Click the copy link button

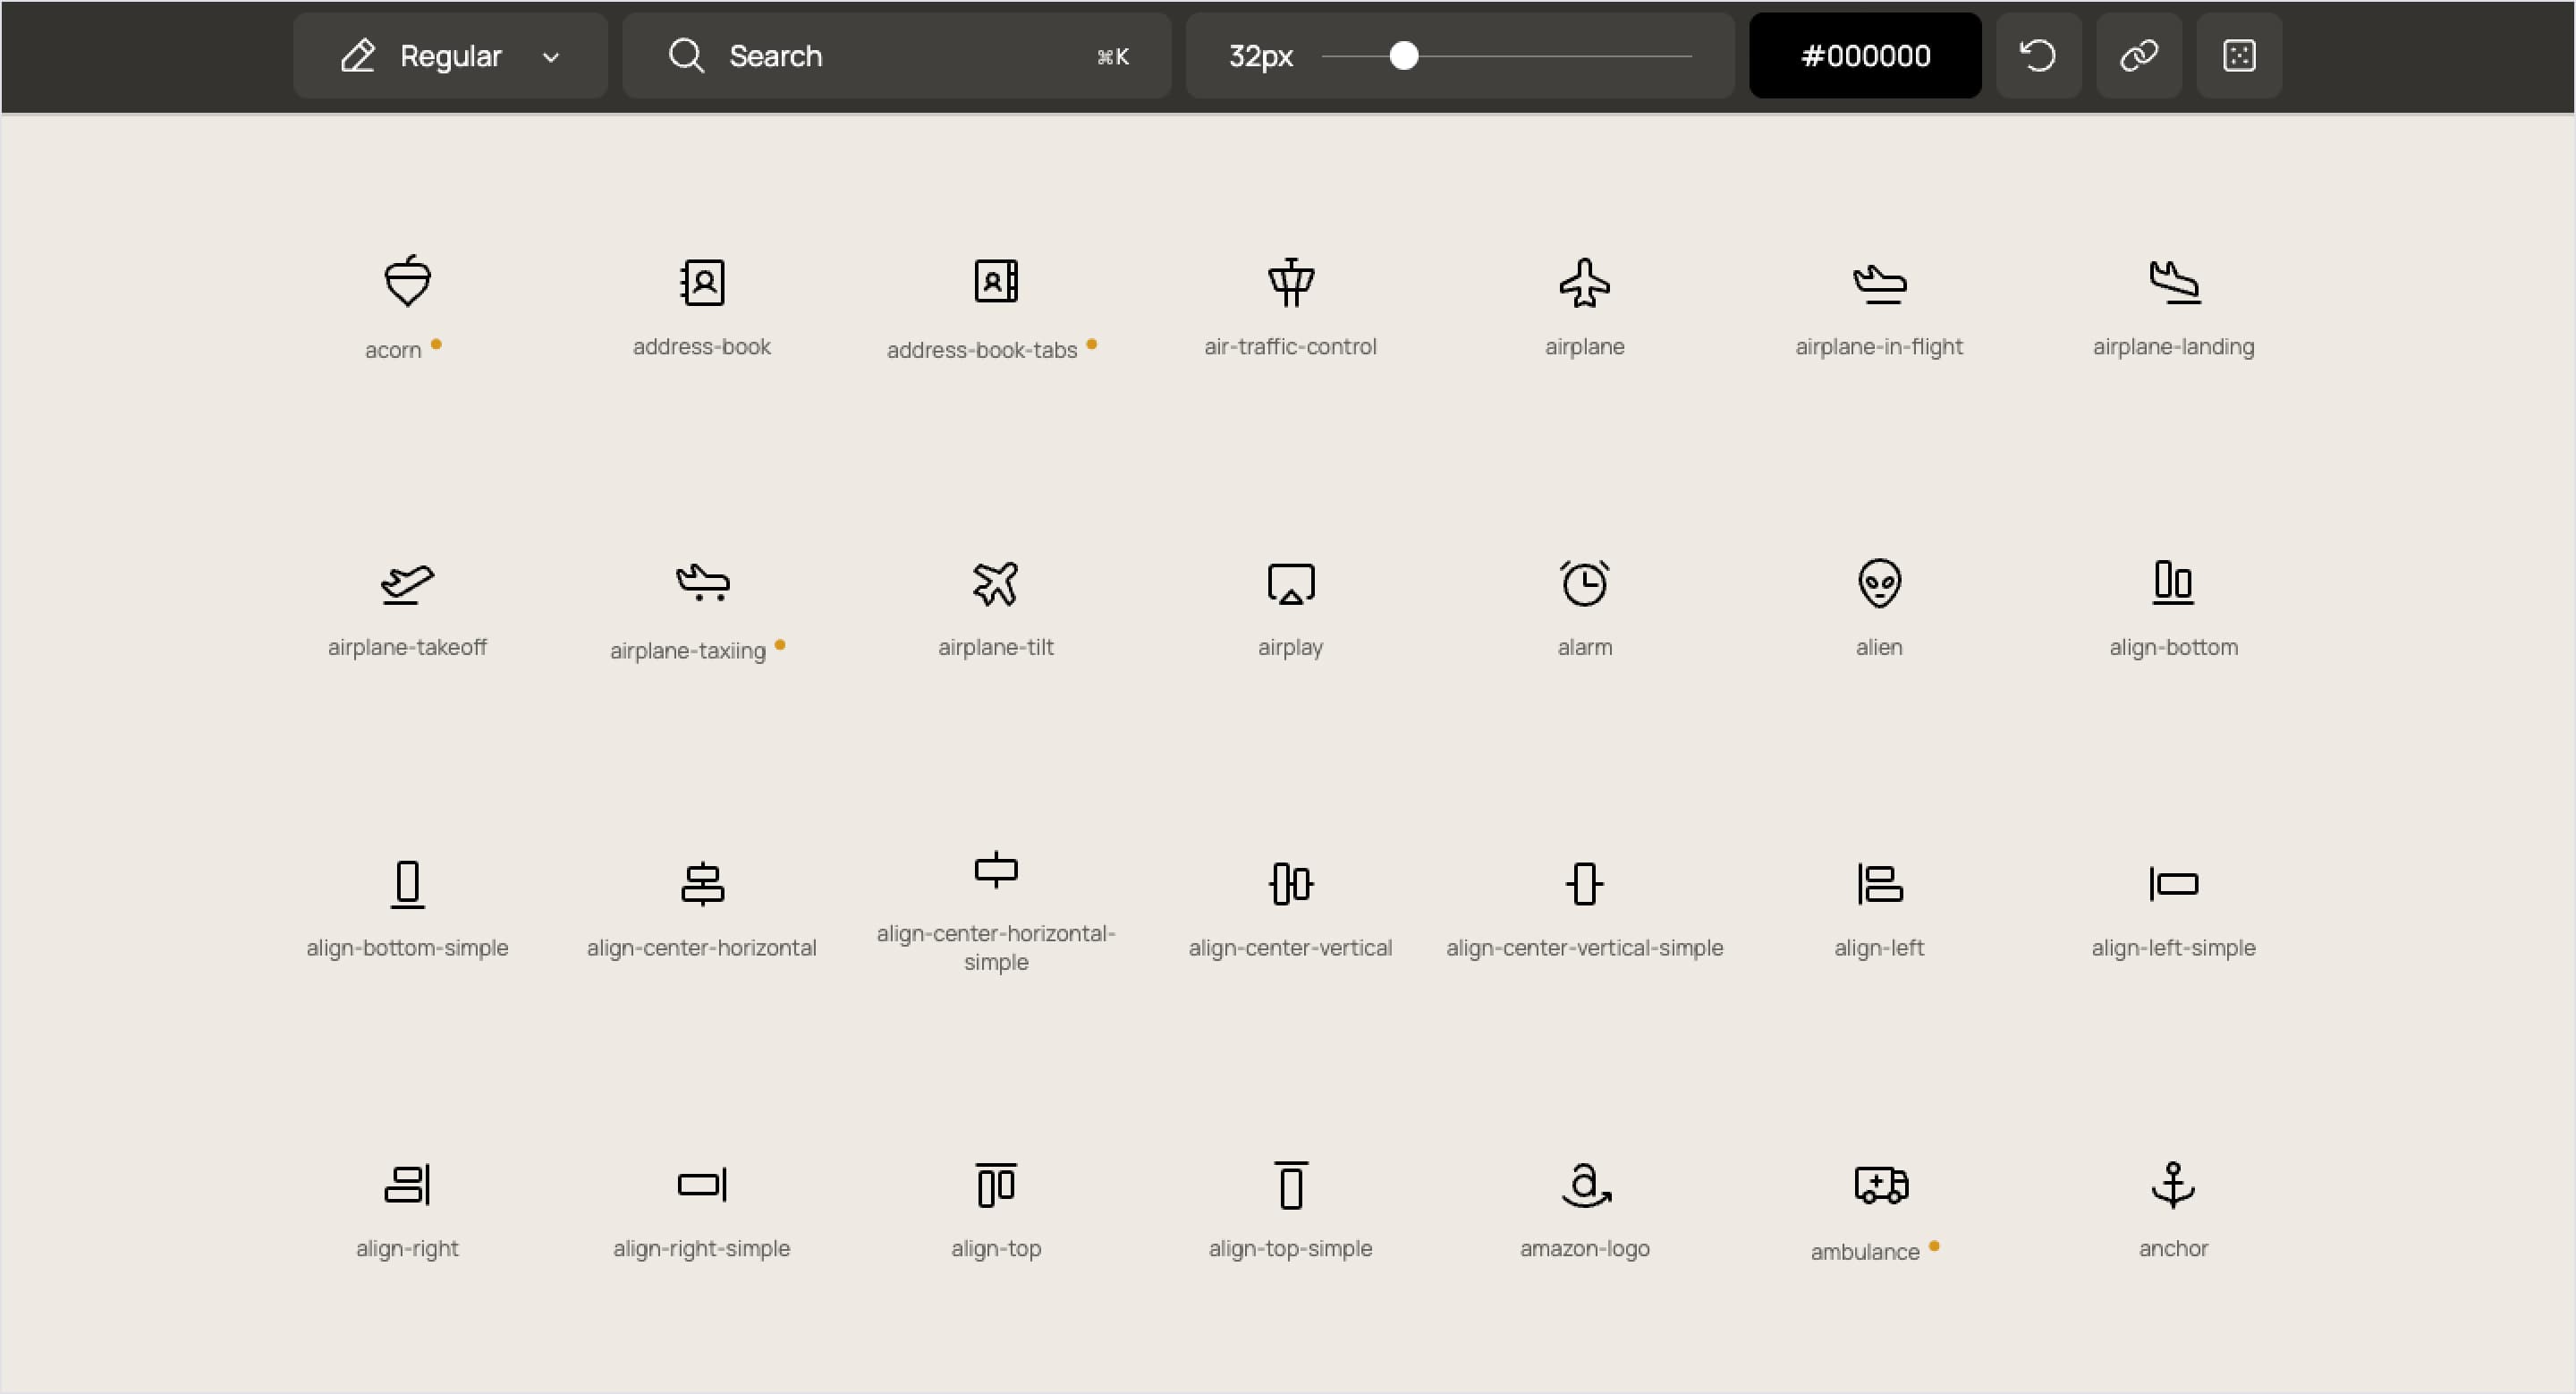(x=2138, y=56)
